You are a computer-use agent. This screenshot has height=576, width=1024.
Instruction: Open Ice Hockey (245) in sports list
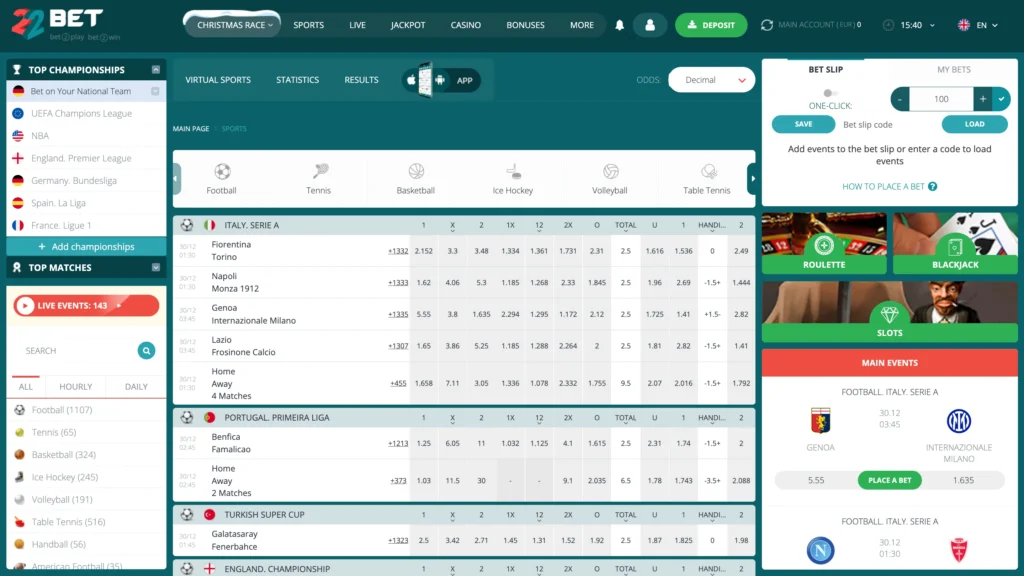point(65,477)
